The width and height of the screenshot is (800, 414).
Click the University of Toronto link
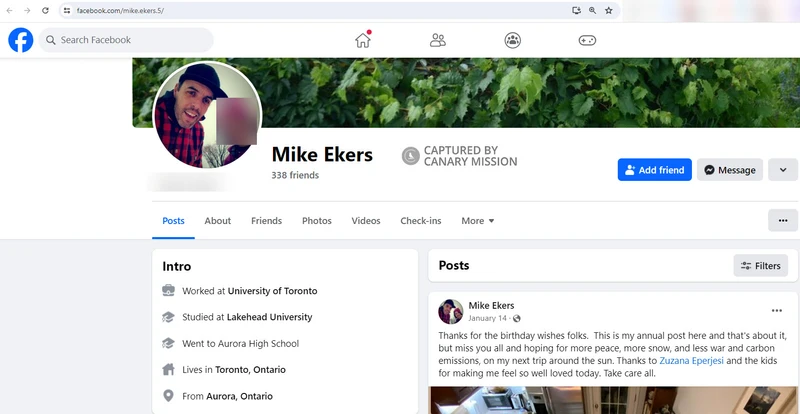[272, 291]
